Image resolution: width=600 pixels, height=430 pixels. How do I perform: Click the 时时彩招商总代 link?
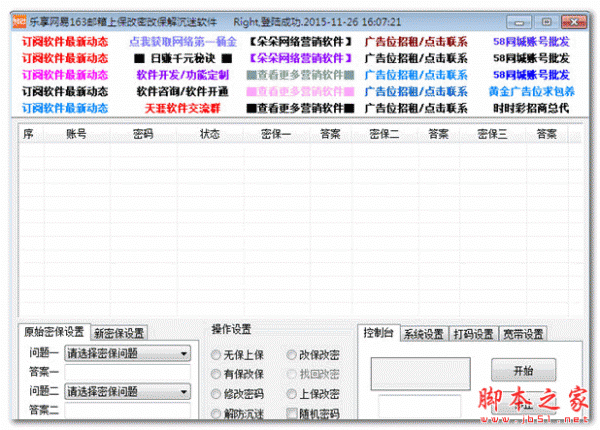[x=532, y=108]
